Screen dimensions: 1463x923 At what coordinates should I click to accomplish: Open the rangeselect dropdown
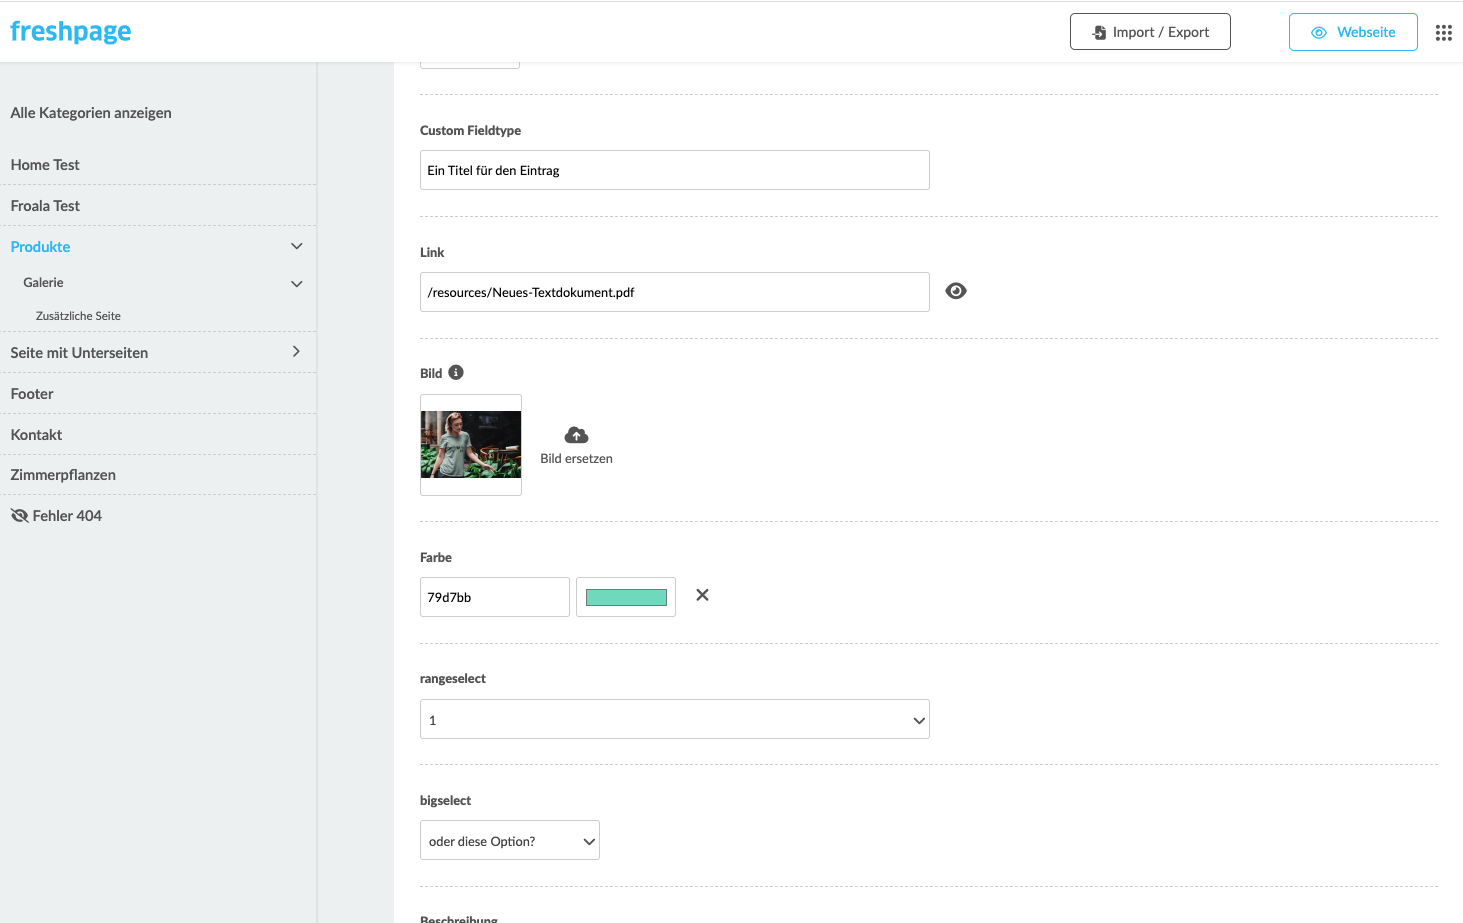point(675,719)
